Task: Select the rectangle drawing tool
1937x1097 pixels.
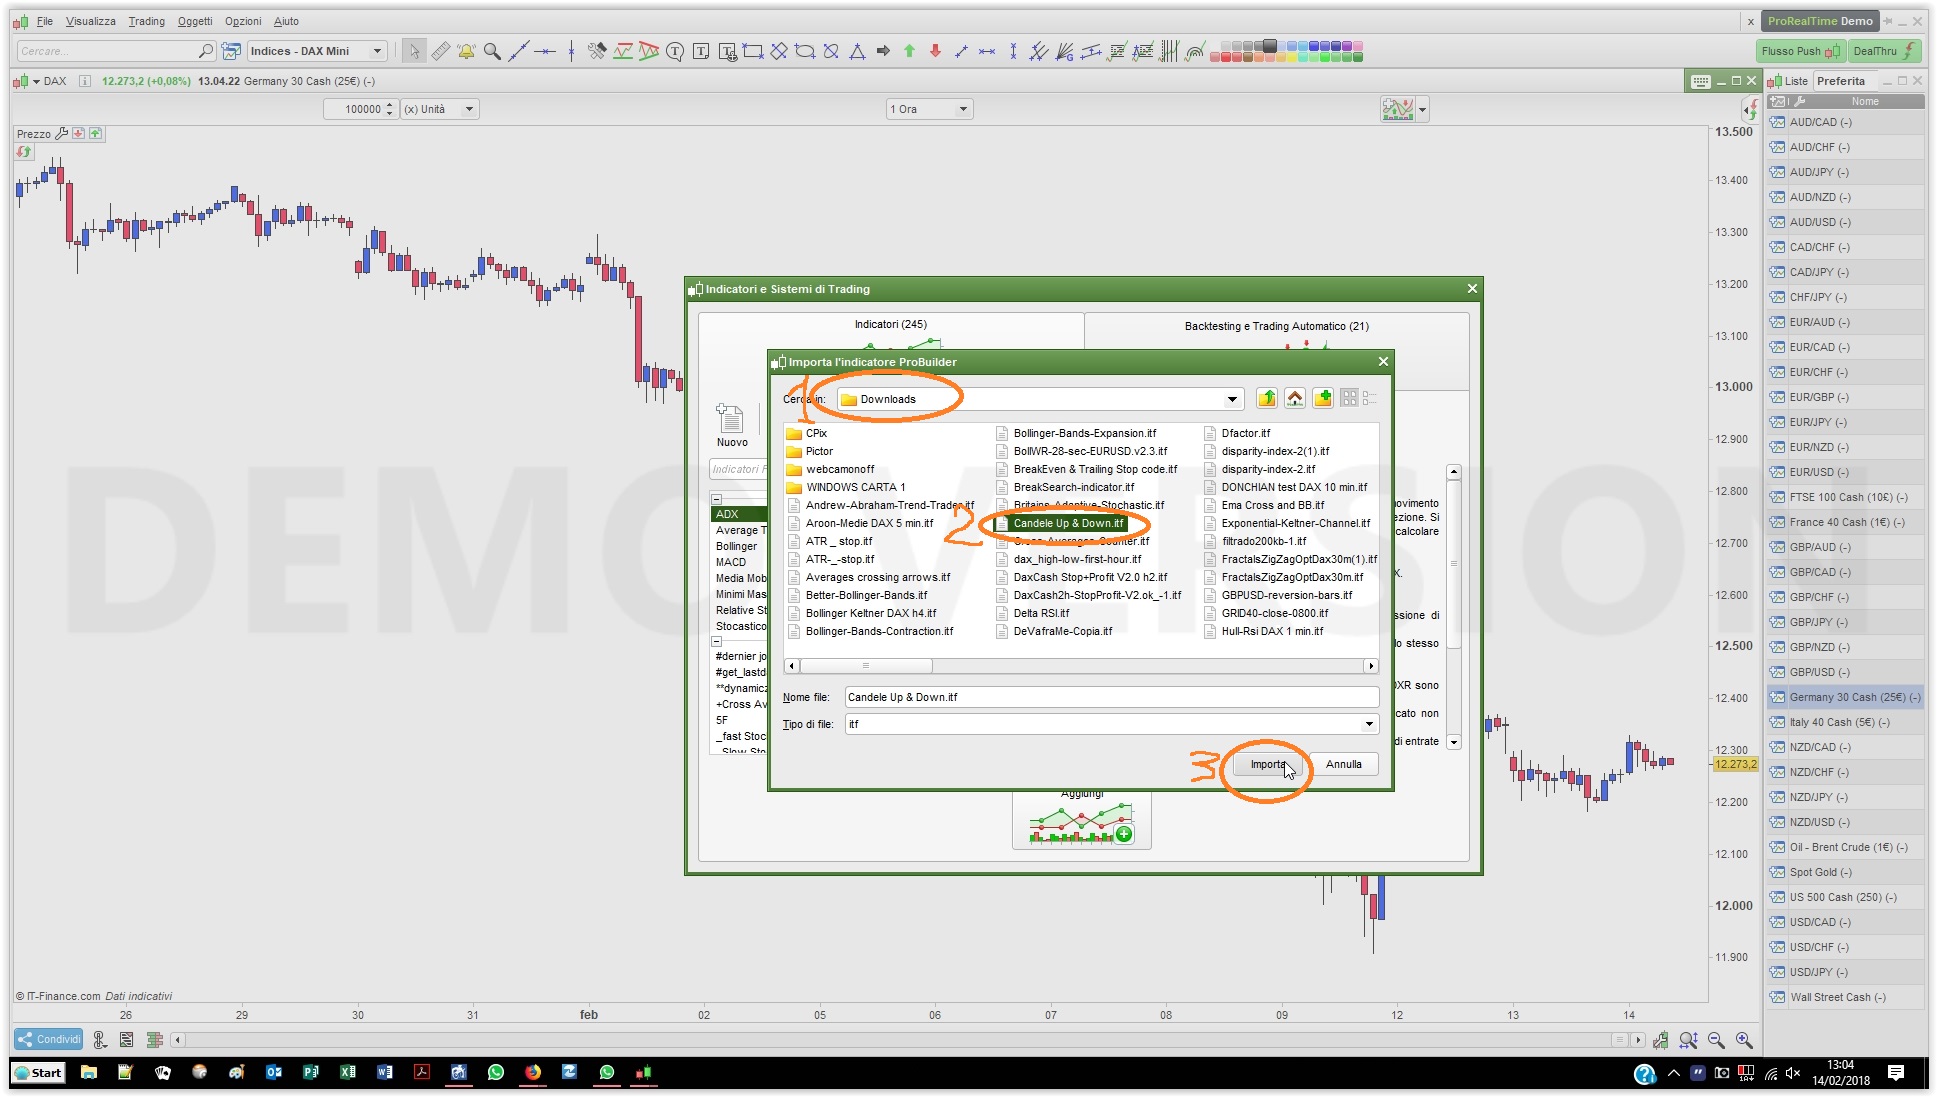Action: point(753,51)
